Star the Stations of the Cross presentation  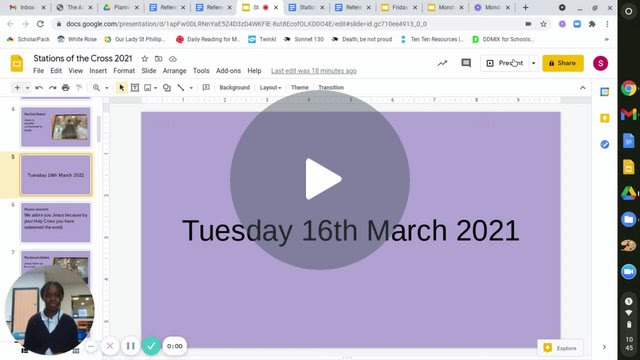tap(144, 59)
